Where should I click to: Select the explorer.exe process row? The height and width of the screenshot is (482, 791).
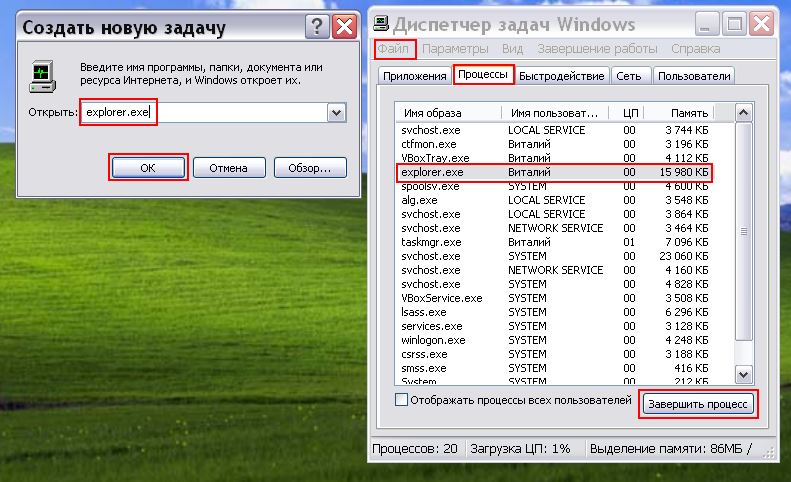[x=554, y=172]
